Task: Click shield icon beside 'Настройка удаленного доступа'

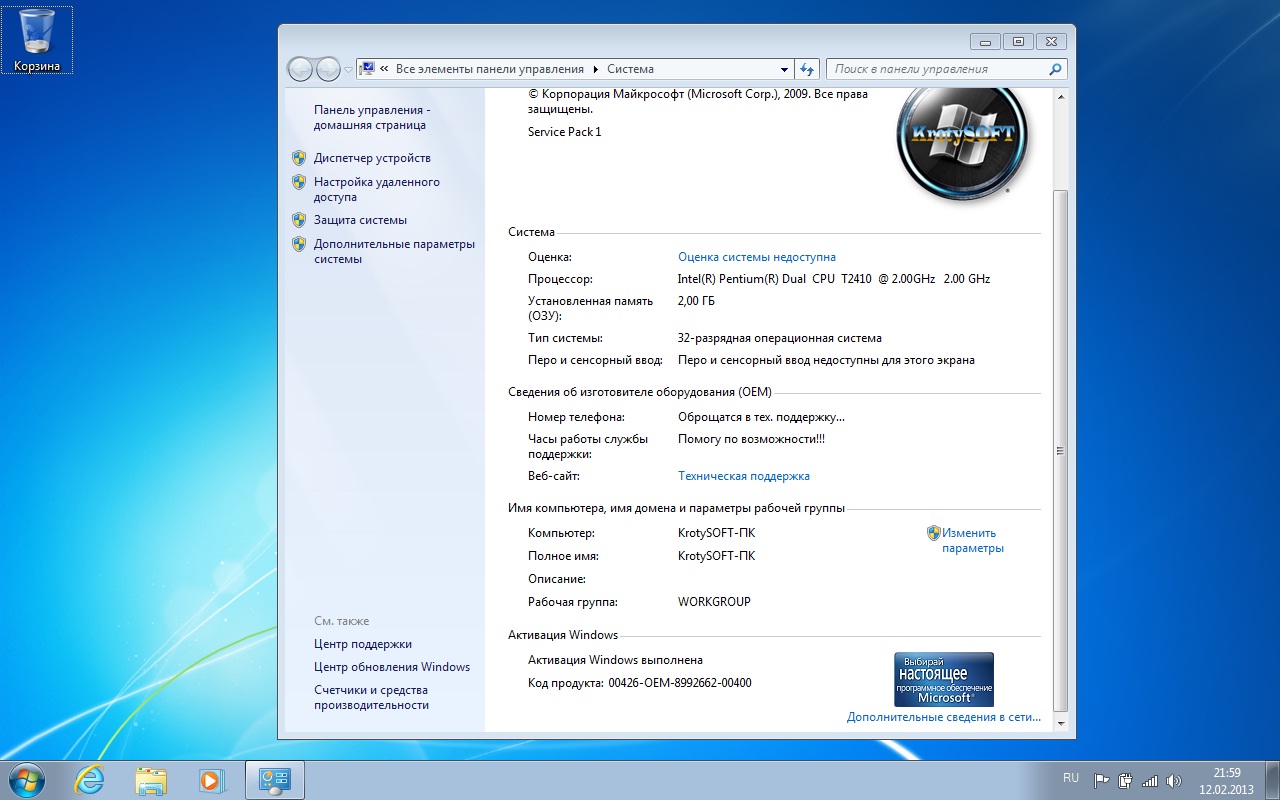Action: pyautogui.click(x=299, y=182)
